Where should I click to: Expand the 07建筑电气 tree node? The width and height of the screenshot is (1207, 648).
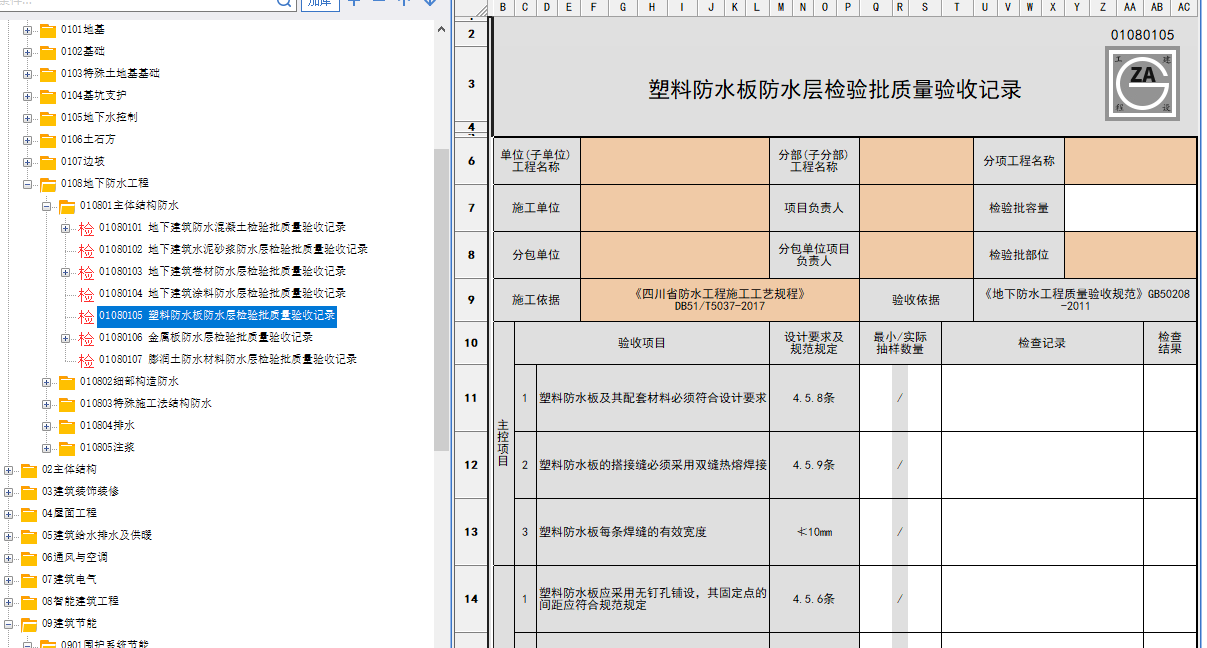pos(9,580)
